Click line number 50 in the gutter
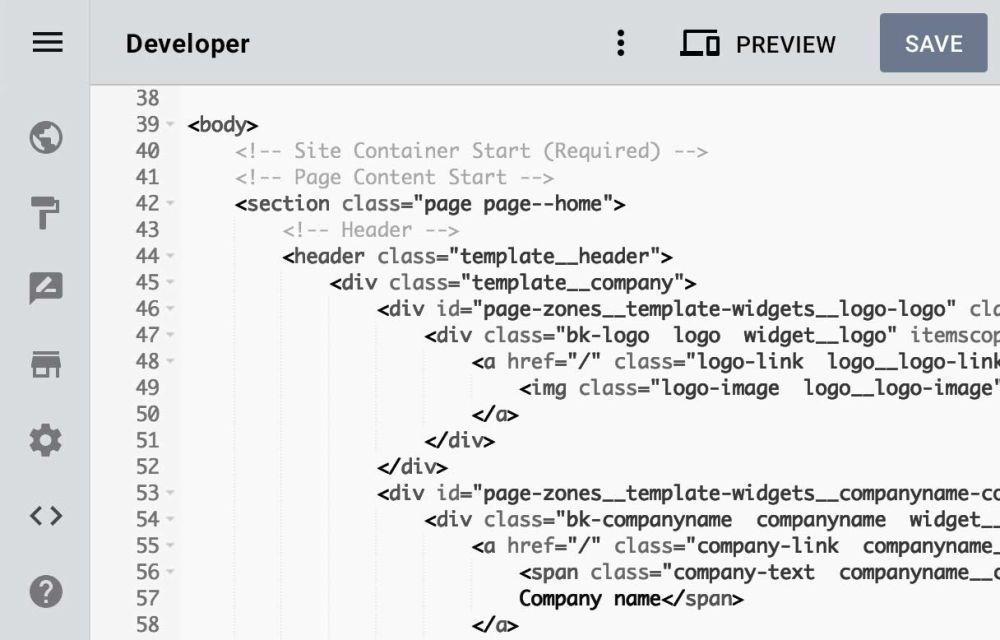 (x=147, y=414)
